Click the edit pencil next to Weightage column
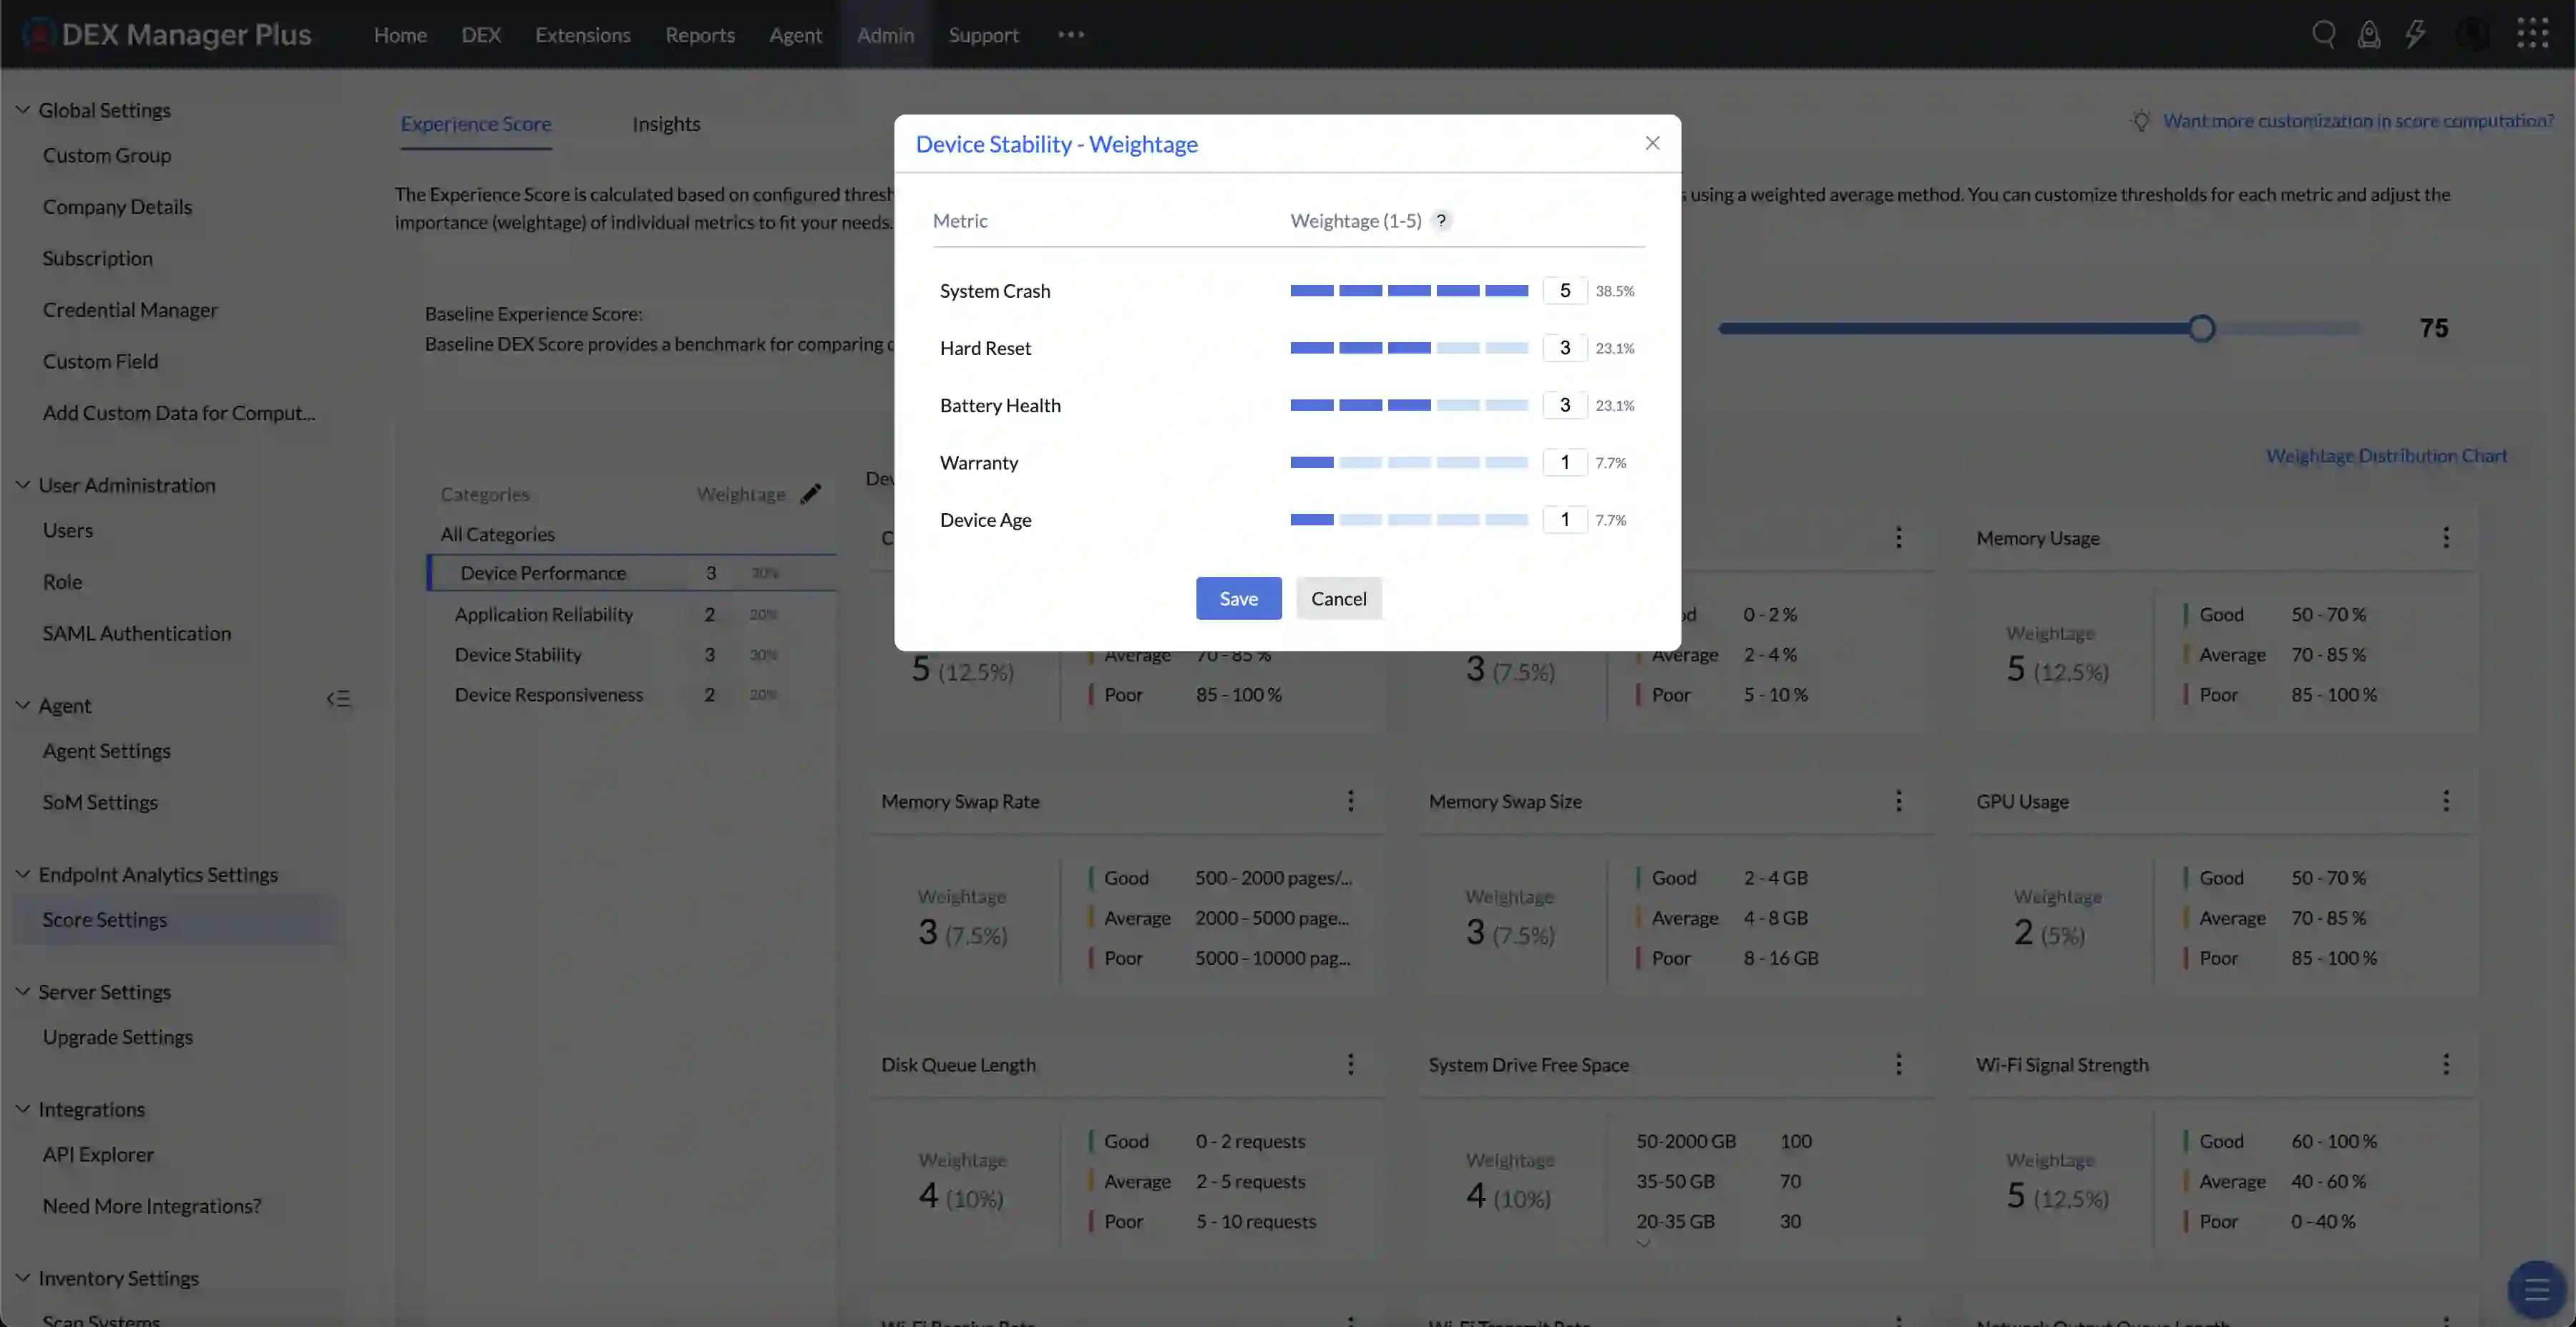 (811, 493)
